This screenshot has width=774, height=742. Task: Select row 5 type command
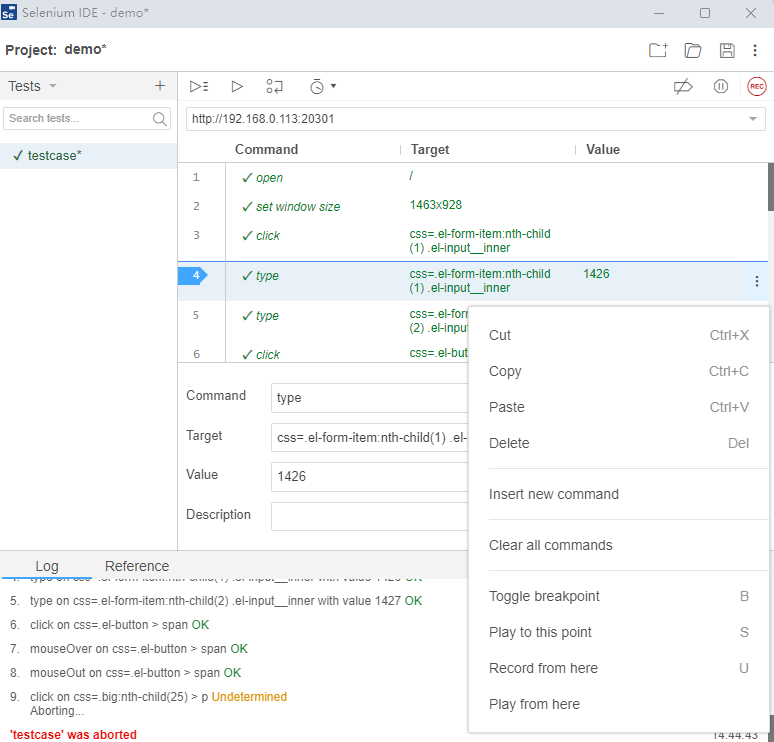pos(323,321)
